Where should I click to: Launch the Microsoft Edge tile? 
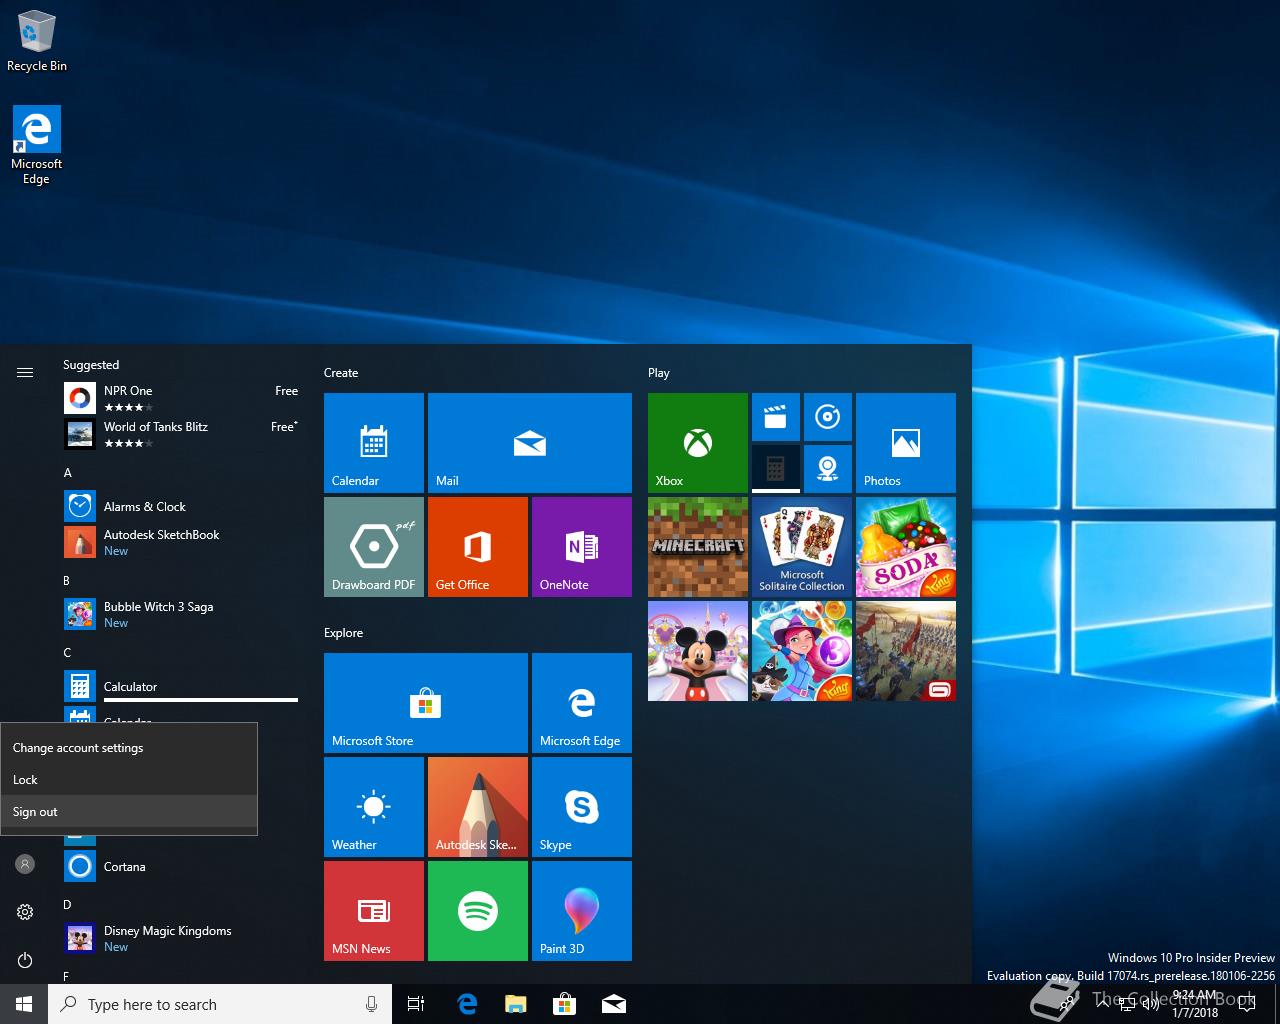[x=582, y=703]
